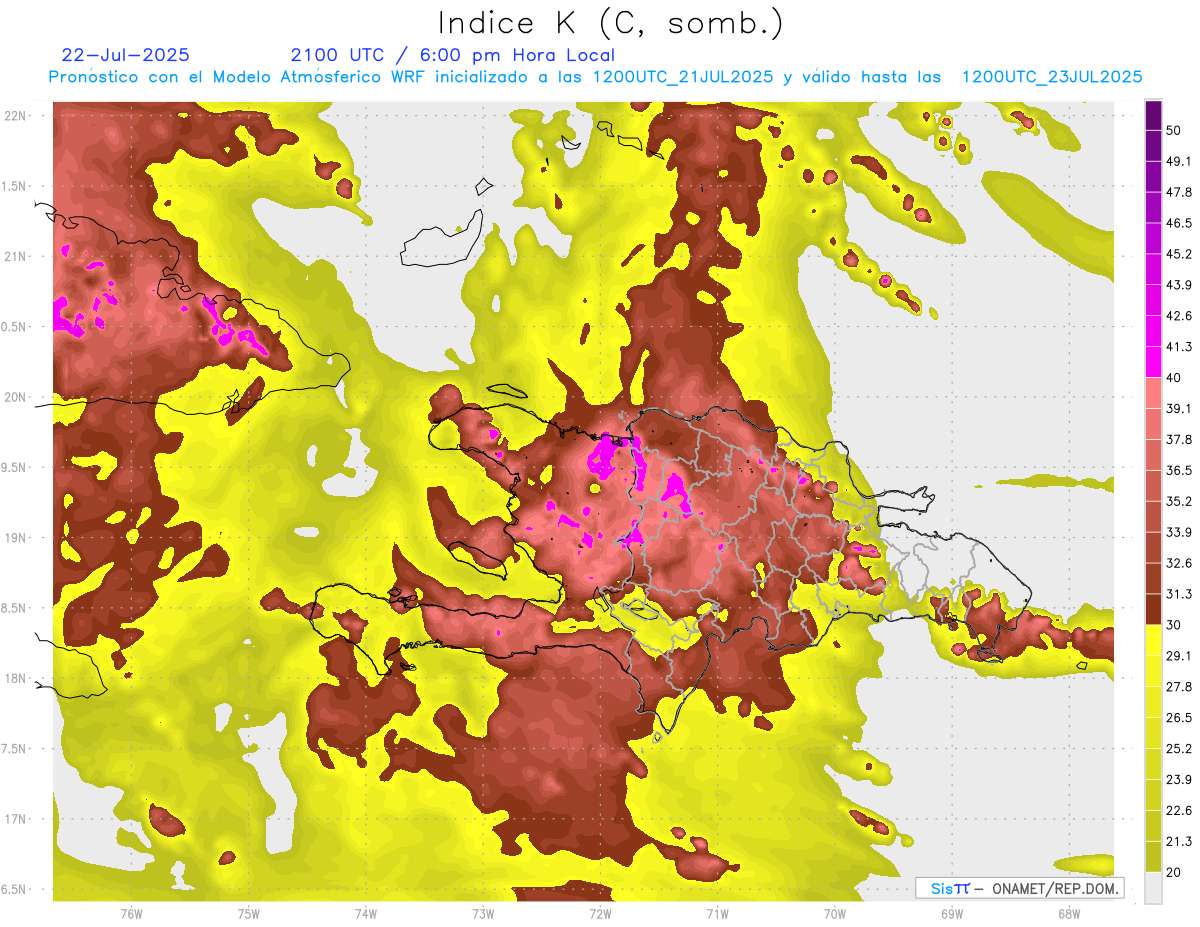Viewport: 1200px width, 927px height.
Task: Click the legend value "35.2"
Action: [x=1179, y=501]
